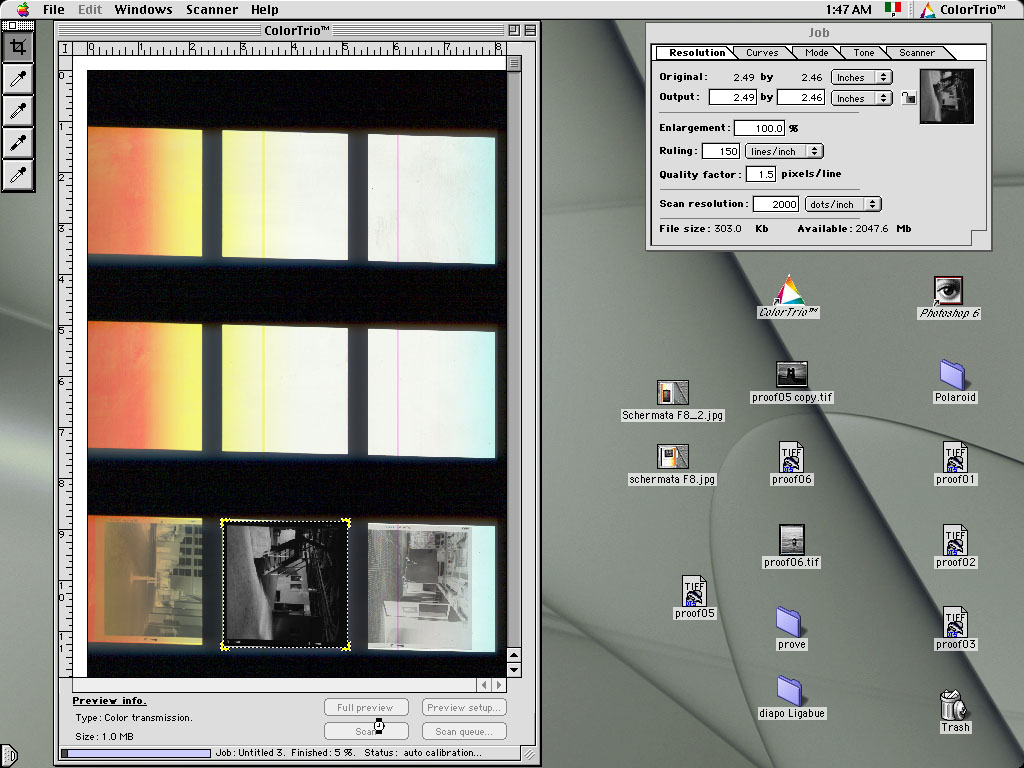Viewport: 1024px width, 768px height.
Task: Open the ColorTrio desktop application icon
Action: click(x=788, y=291)
